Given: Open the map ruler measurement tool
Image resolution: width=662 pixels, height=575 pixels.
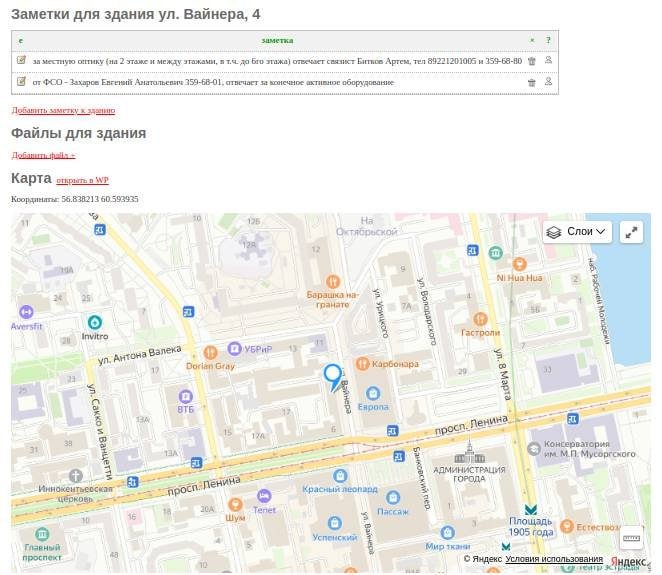Looking at the screenshot, I should (x=631, y=538).
